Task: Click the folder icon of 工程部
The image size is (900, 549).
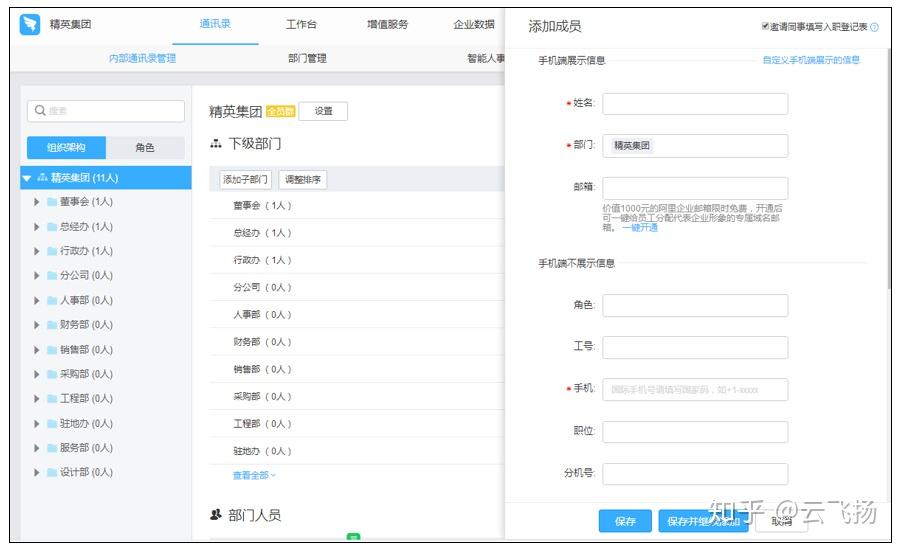Action: point(52,399)
